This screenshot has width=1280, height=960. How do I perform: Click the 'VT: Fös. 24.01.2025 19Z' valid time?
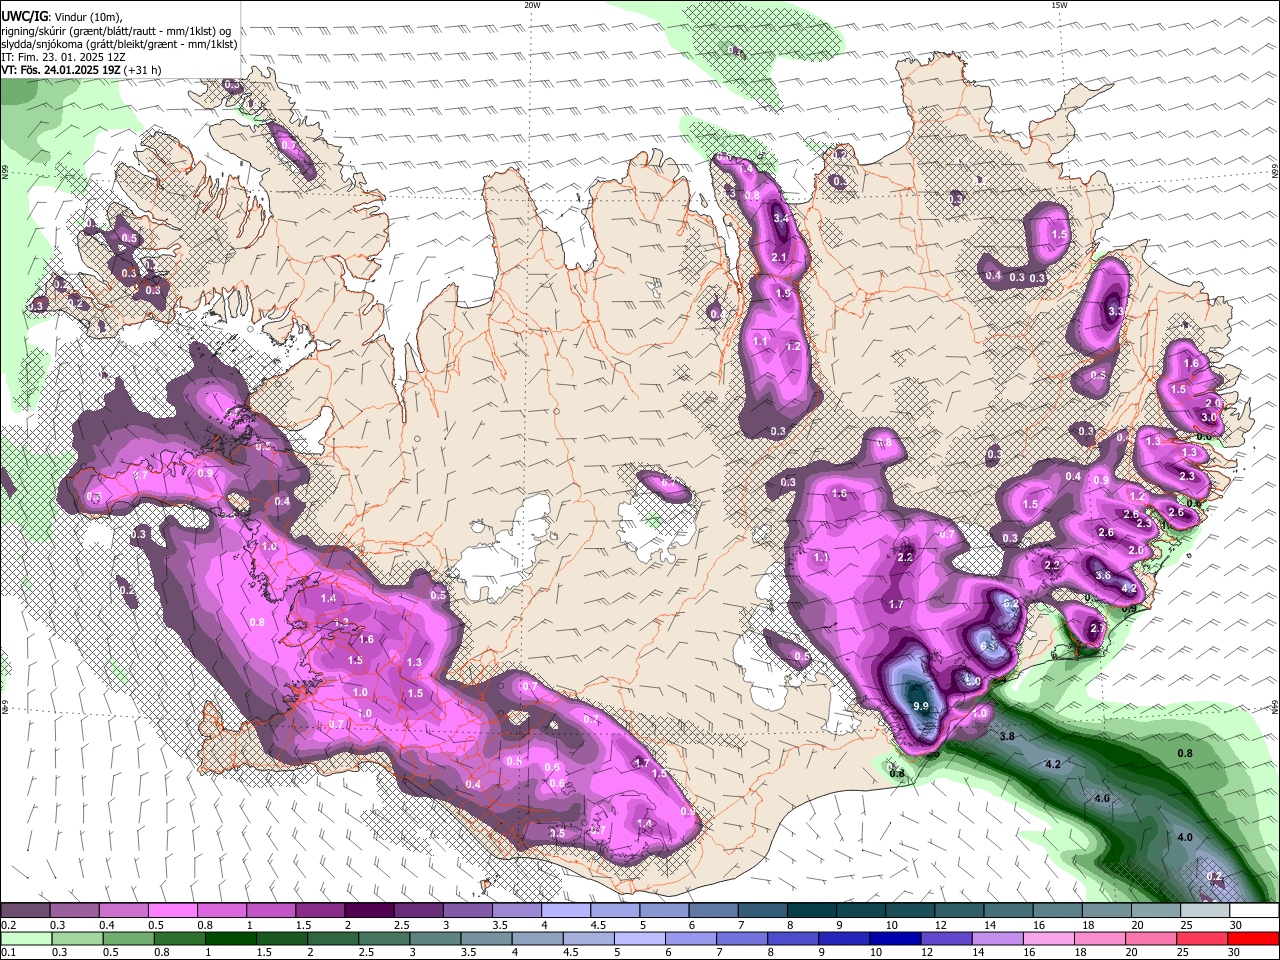(x=61, y=70)
